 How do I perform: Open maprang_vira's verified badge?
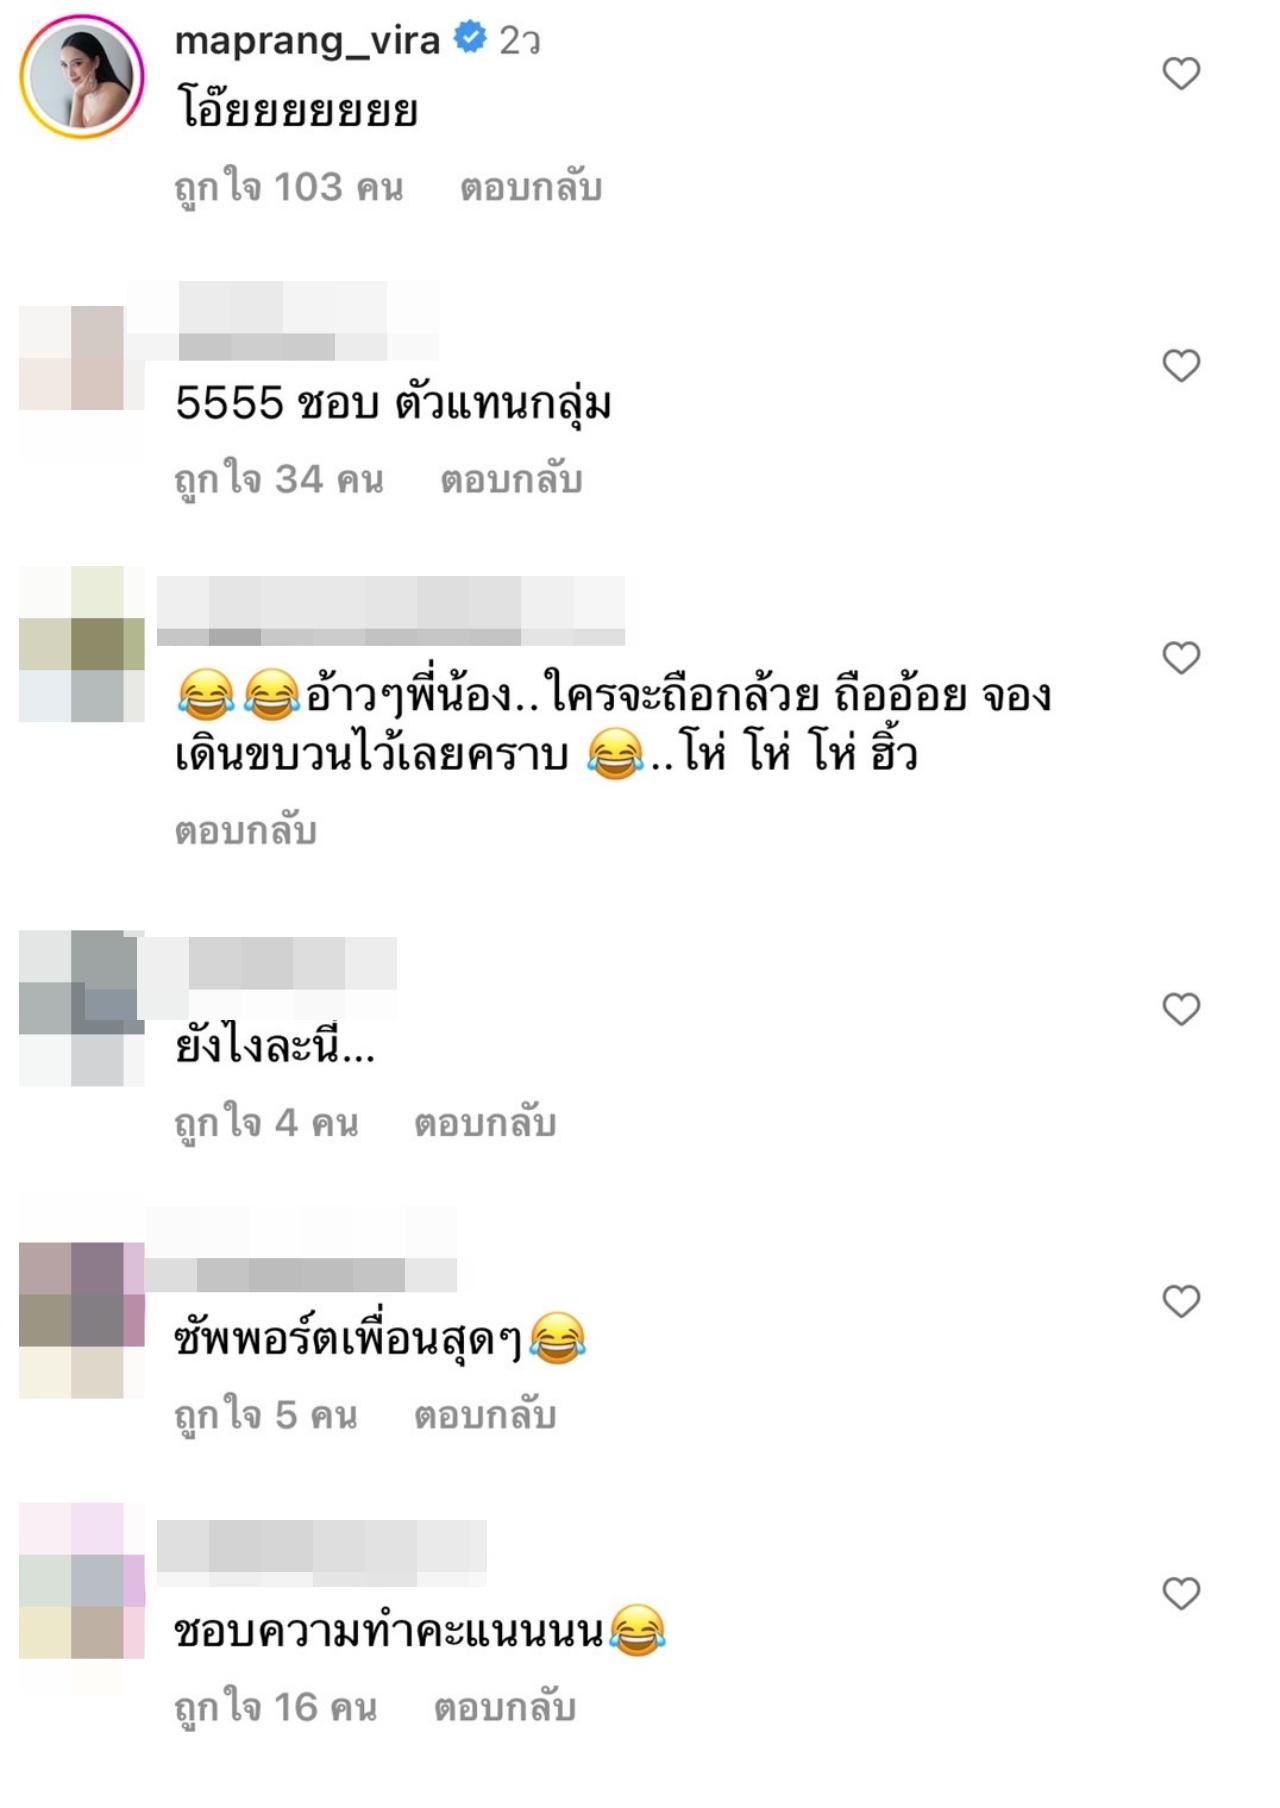pyautogui.click(x=470, y=39)
